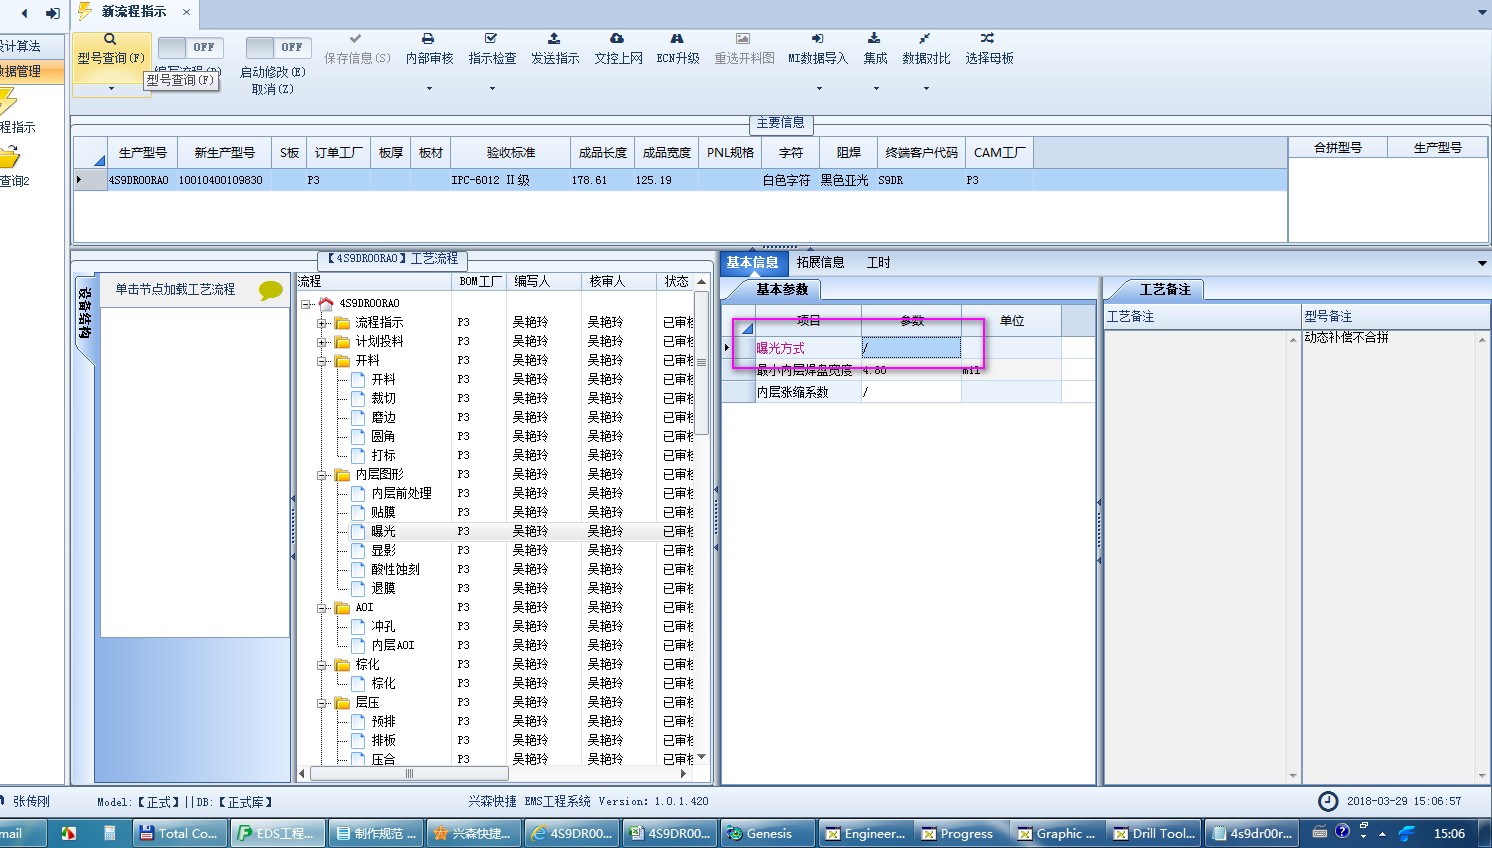Screen dimensions: 1492x848
Task: Choose master board via 选择母板 icon
Action: [x=987, y=39]
